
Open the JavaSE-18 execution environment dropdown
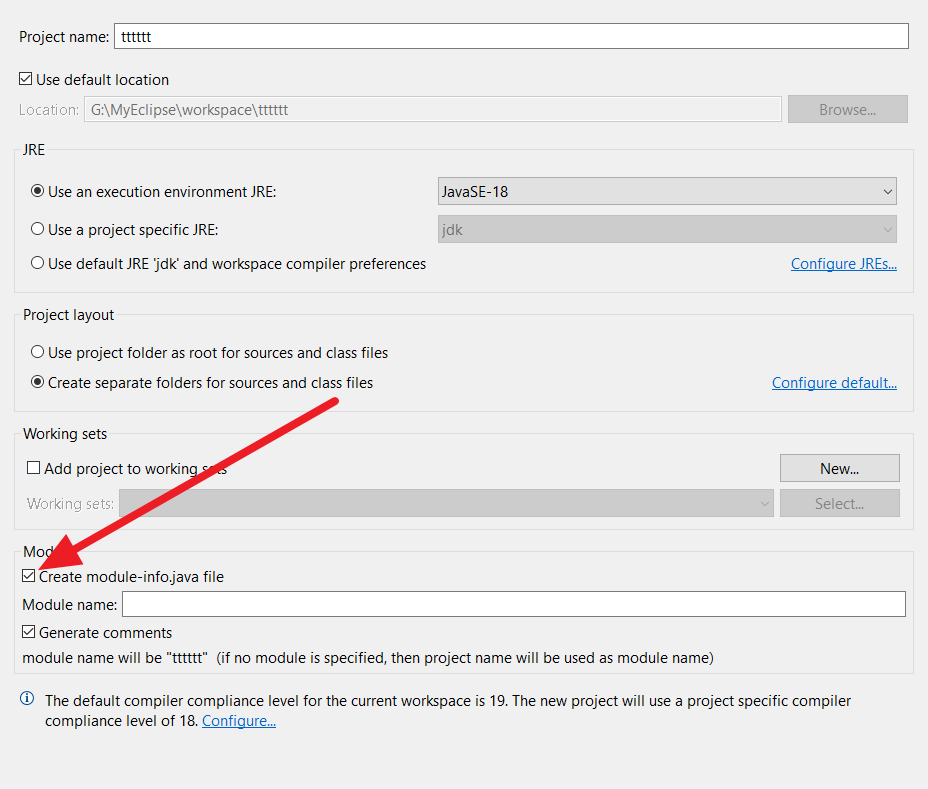pyautogui.click(x=667, y=191)
